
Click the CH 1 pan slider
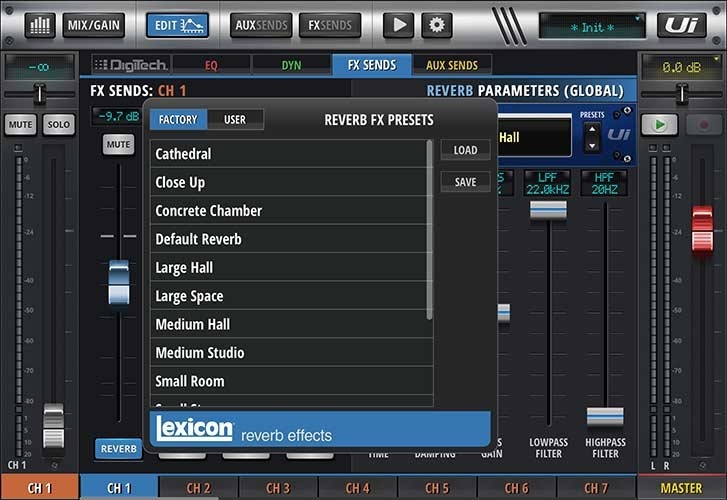tap(40, 93)
